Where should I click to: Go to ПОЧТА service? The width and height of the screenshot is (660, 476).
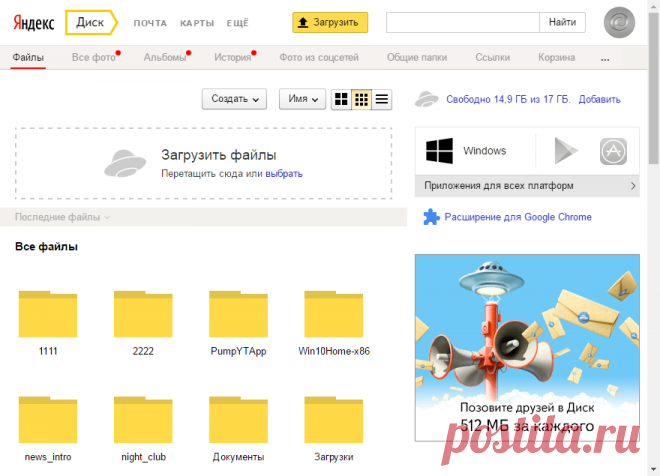[150, 23]
